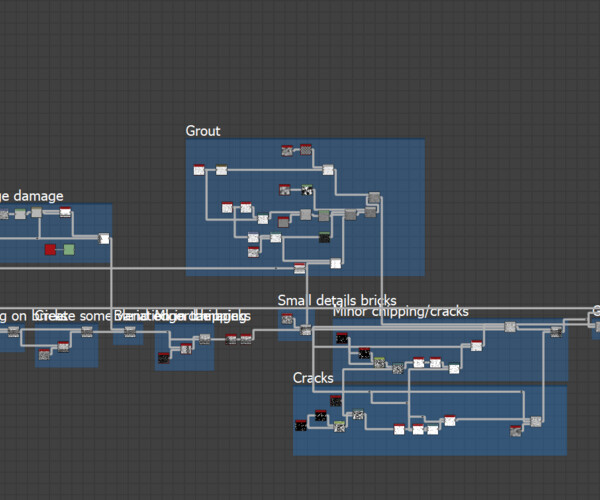
Task: Click the "Grout" frame title
Action: click(x=203, y=131)
